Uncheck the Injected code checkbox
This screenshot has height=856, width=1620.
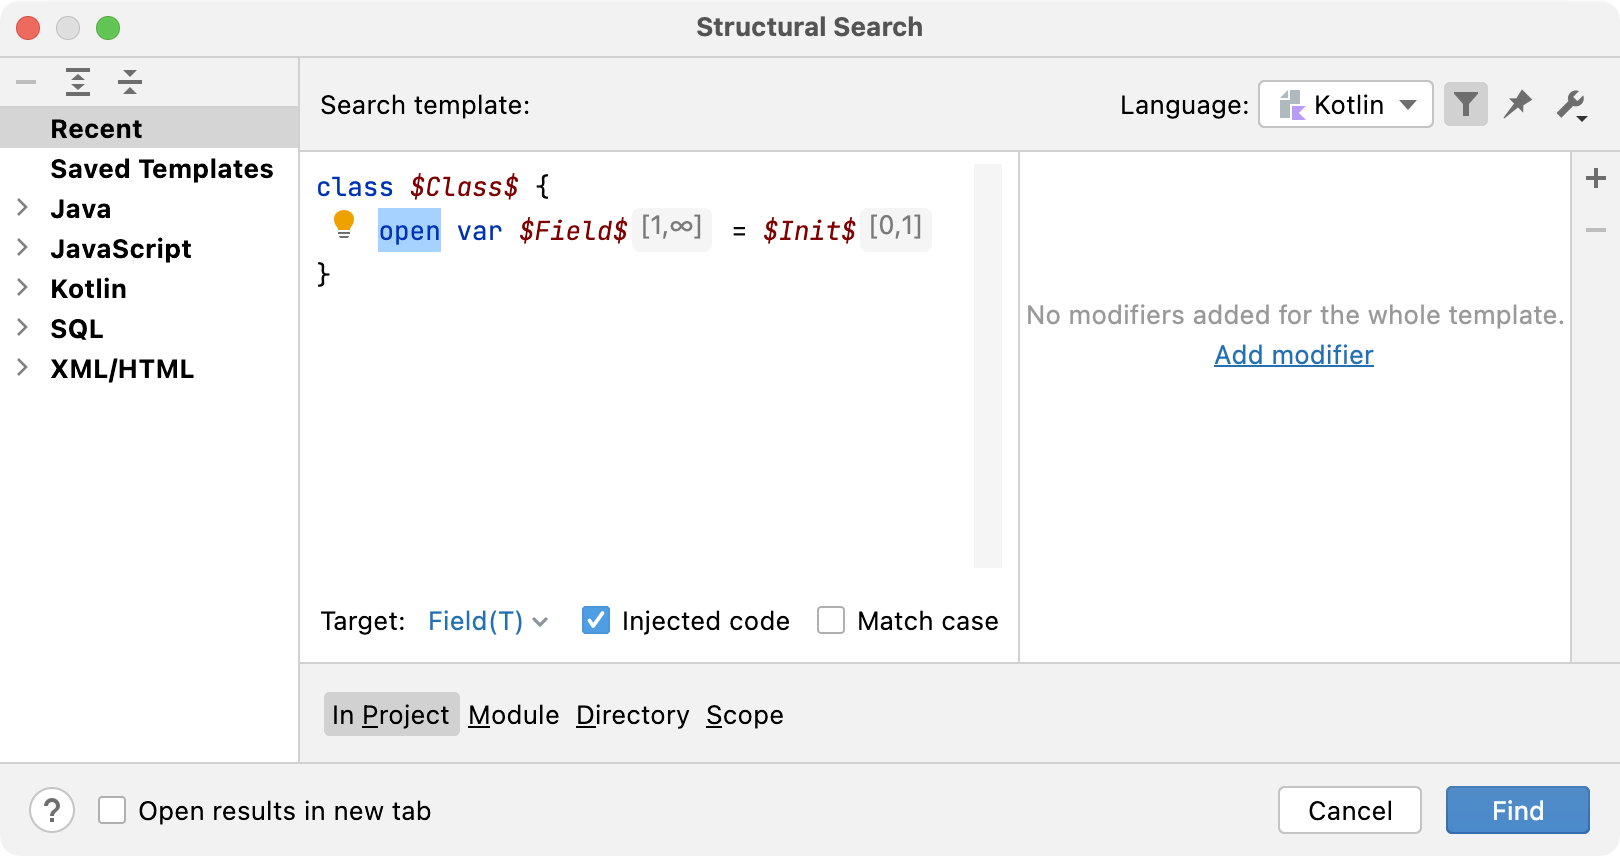click(x=596, y=620)
